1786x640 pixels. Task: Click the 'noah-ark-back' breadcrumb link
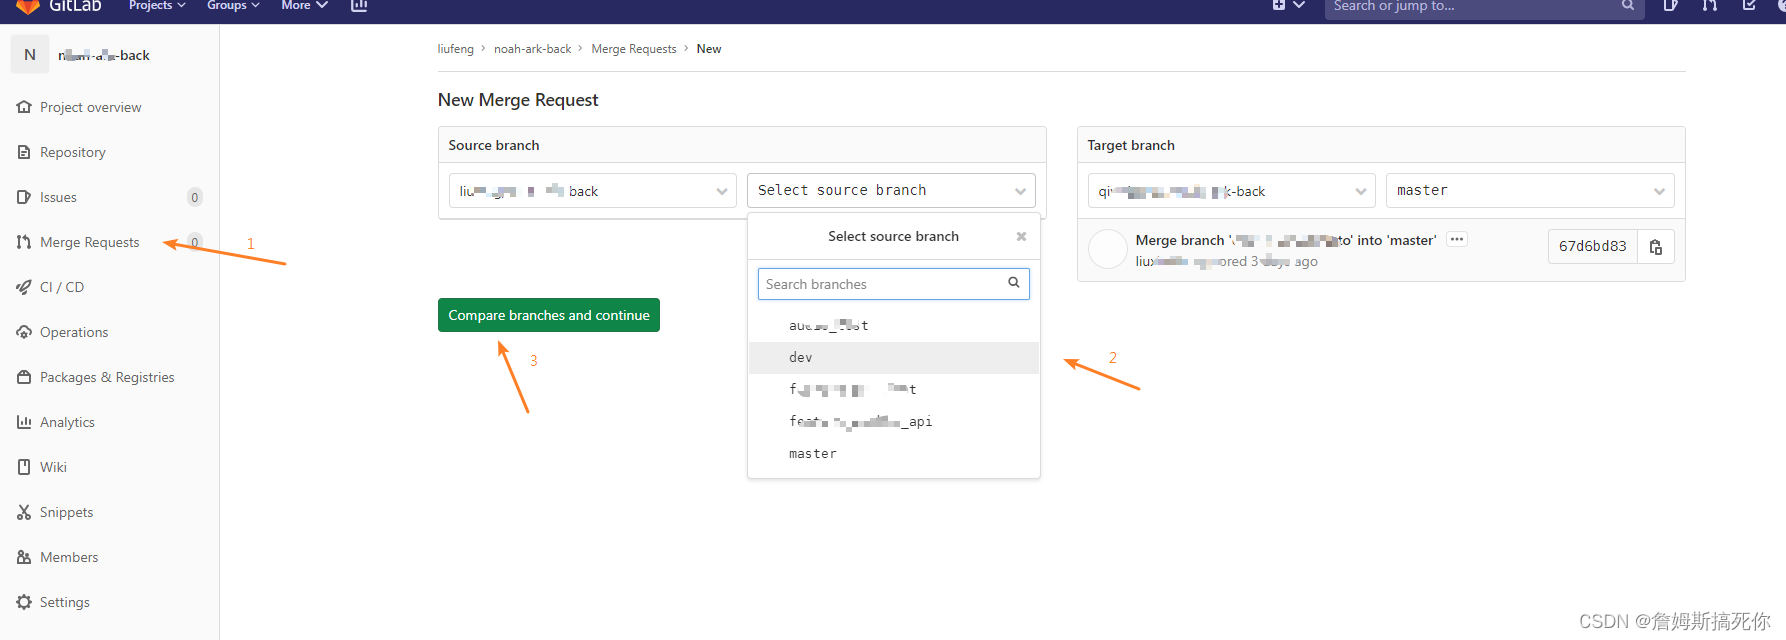[532, 49]
